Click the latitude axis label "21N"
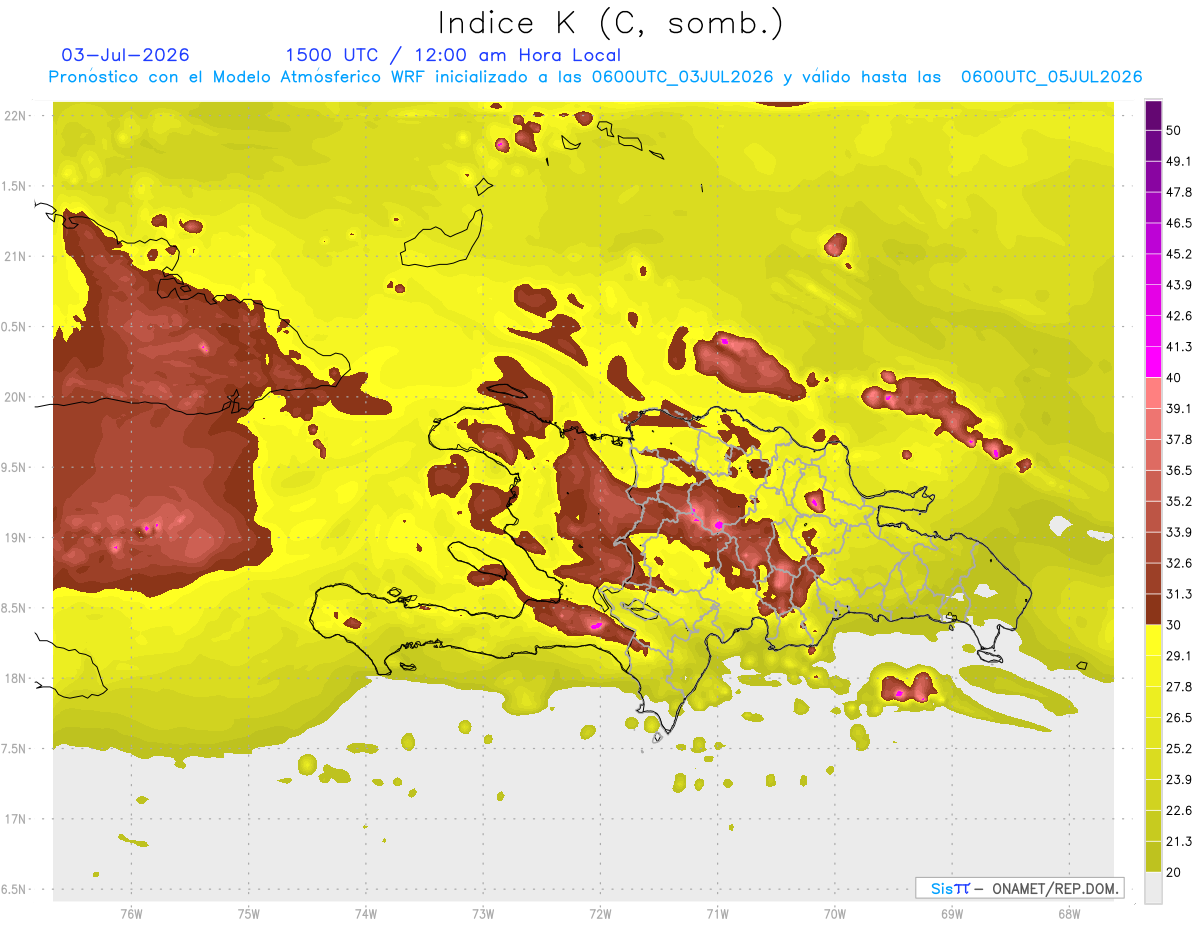This screenshot has height=927, width=1200. point(17,256)
